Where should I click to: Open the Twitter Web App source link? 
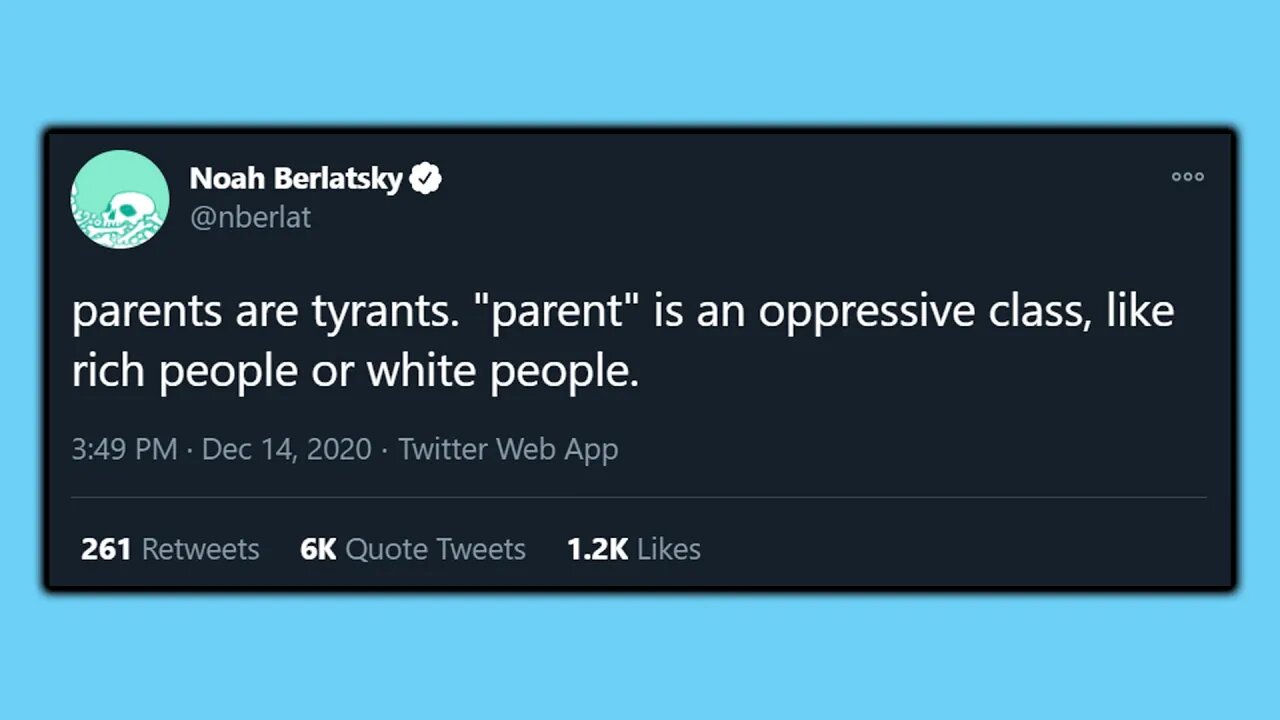coord(508,450)
